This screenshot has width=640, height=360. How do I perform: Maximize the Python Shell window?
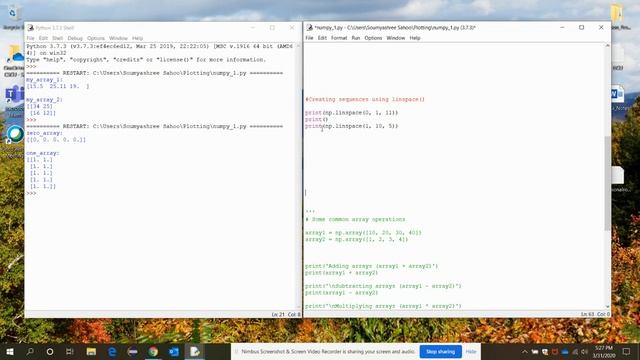[x=272, y=28]
